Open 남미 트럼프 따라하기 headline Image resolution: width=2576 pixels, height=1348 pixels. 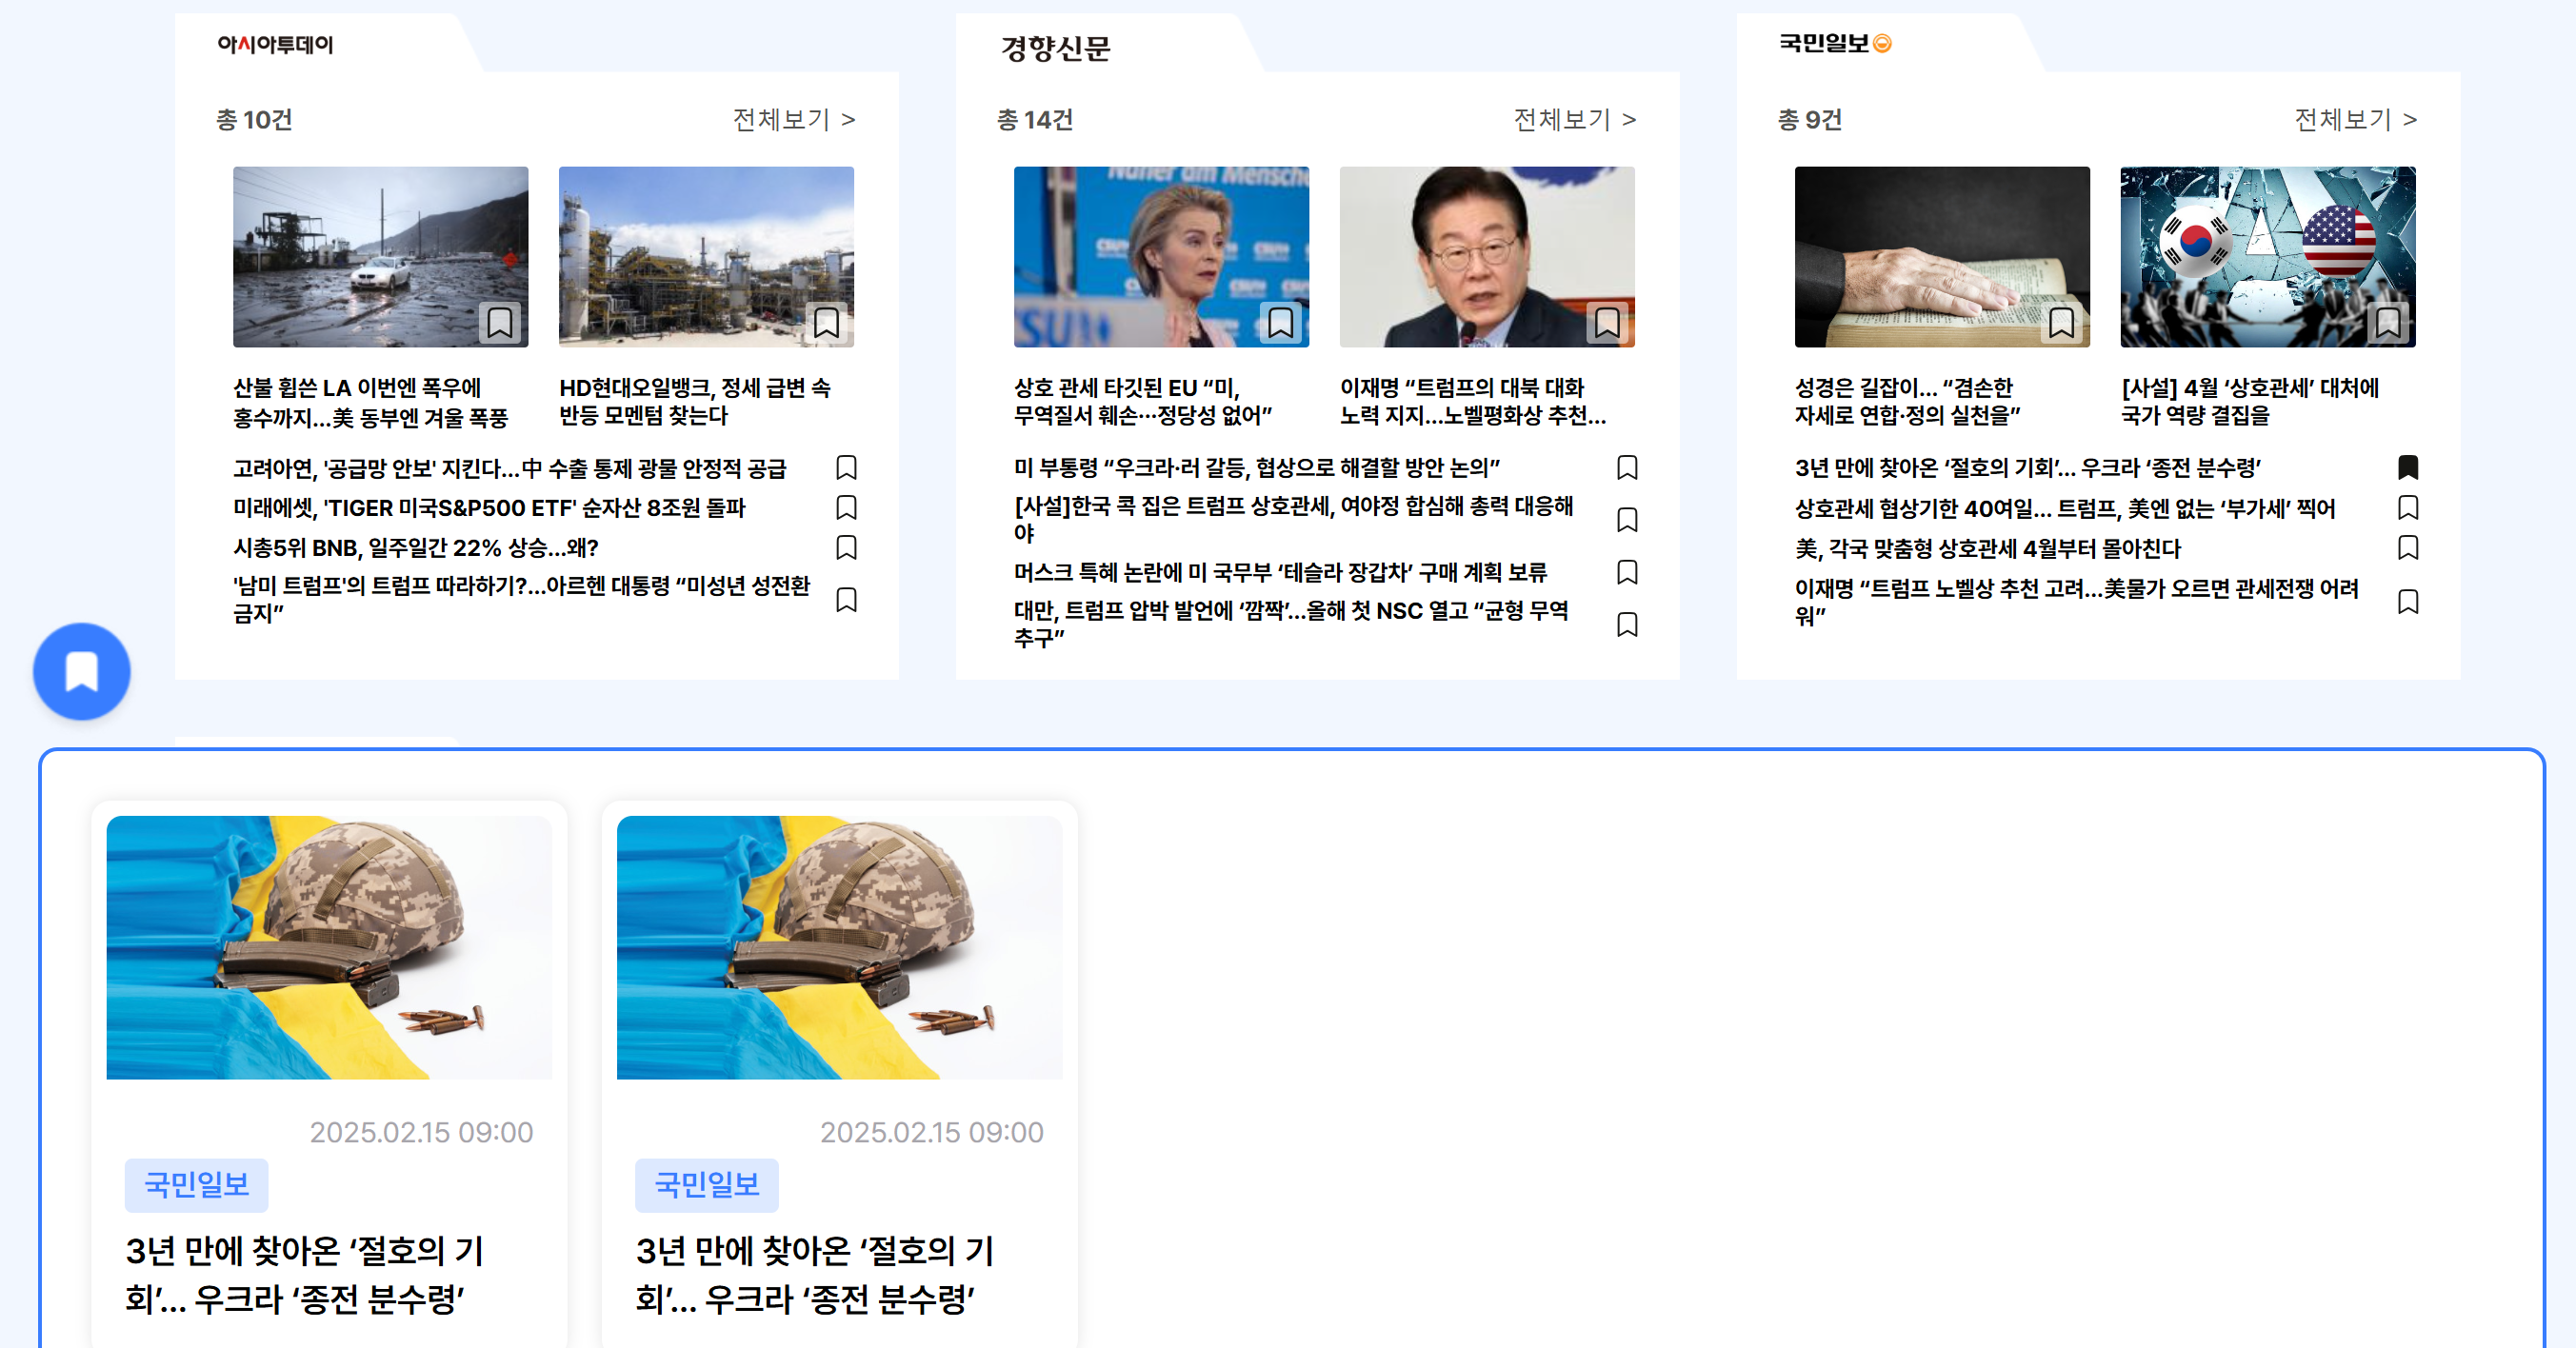(522, 599)
